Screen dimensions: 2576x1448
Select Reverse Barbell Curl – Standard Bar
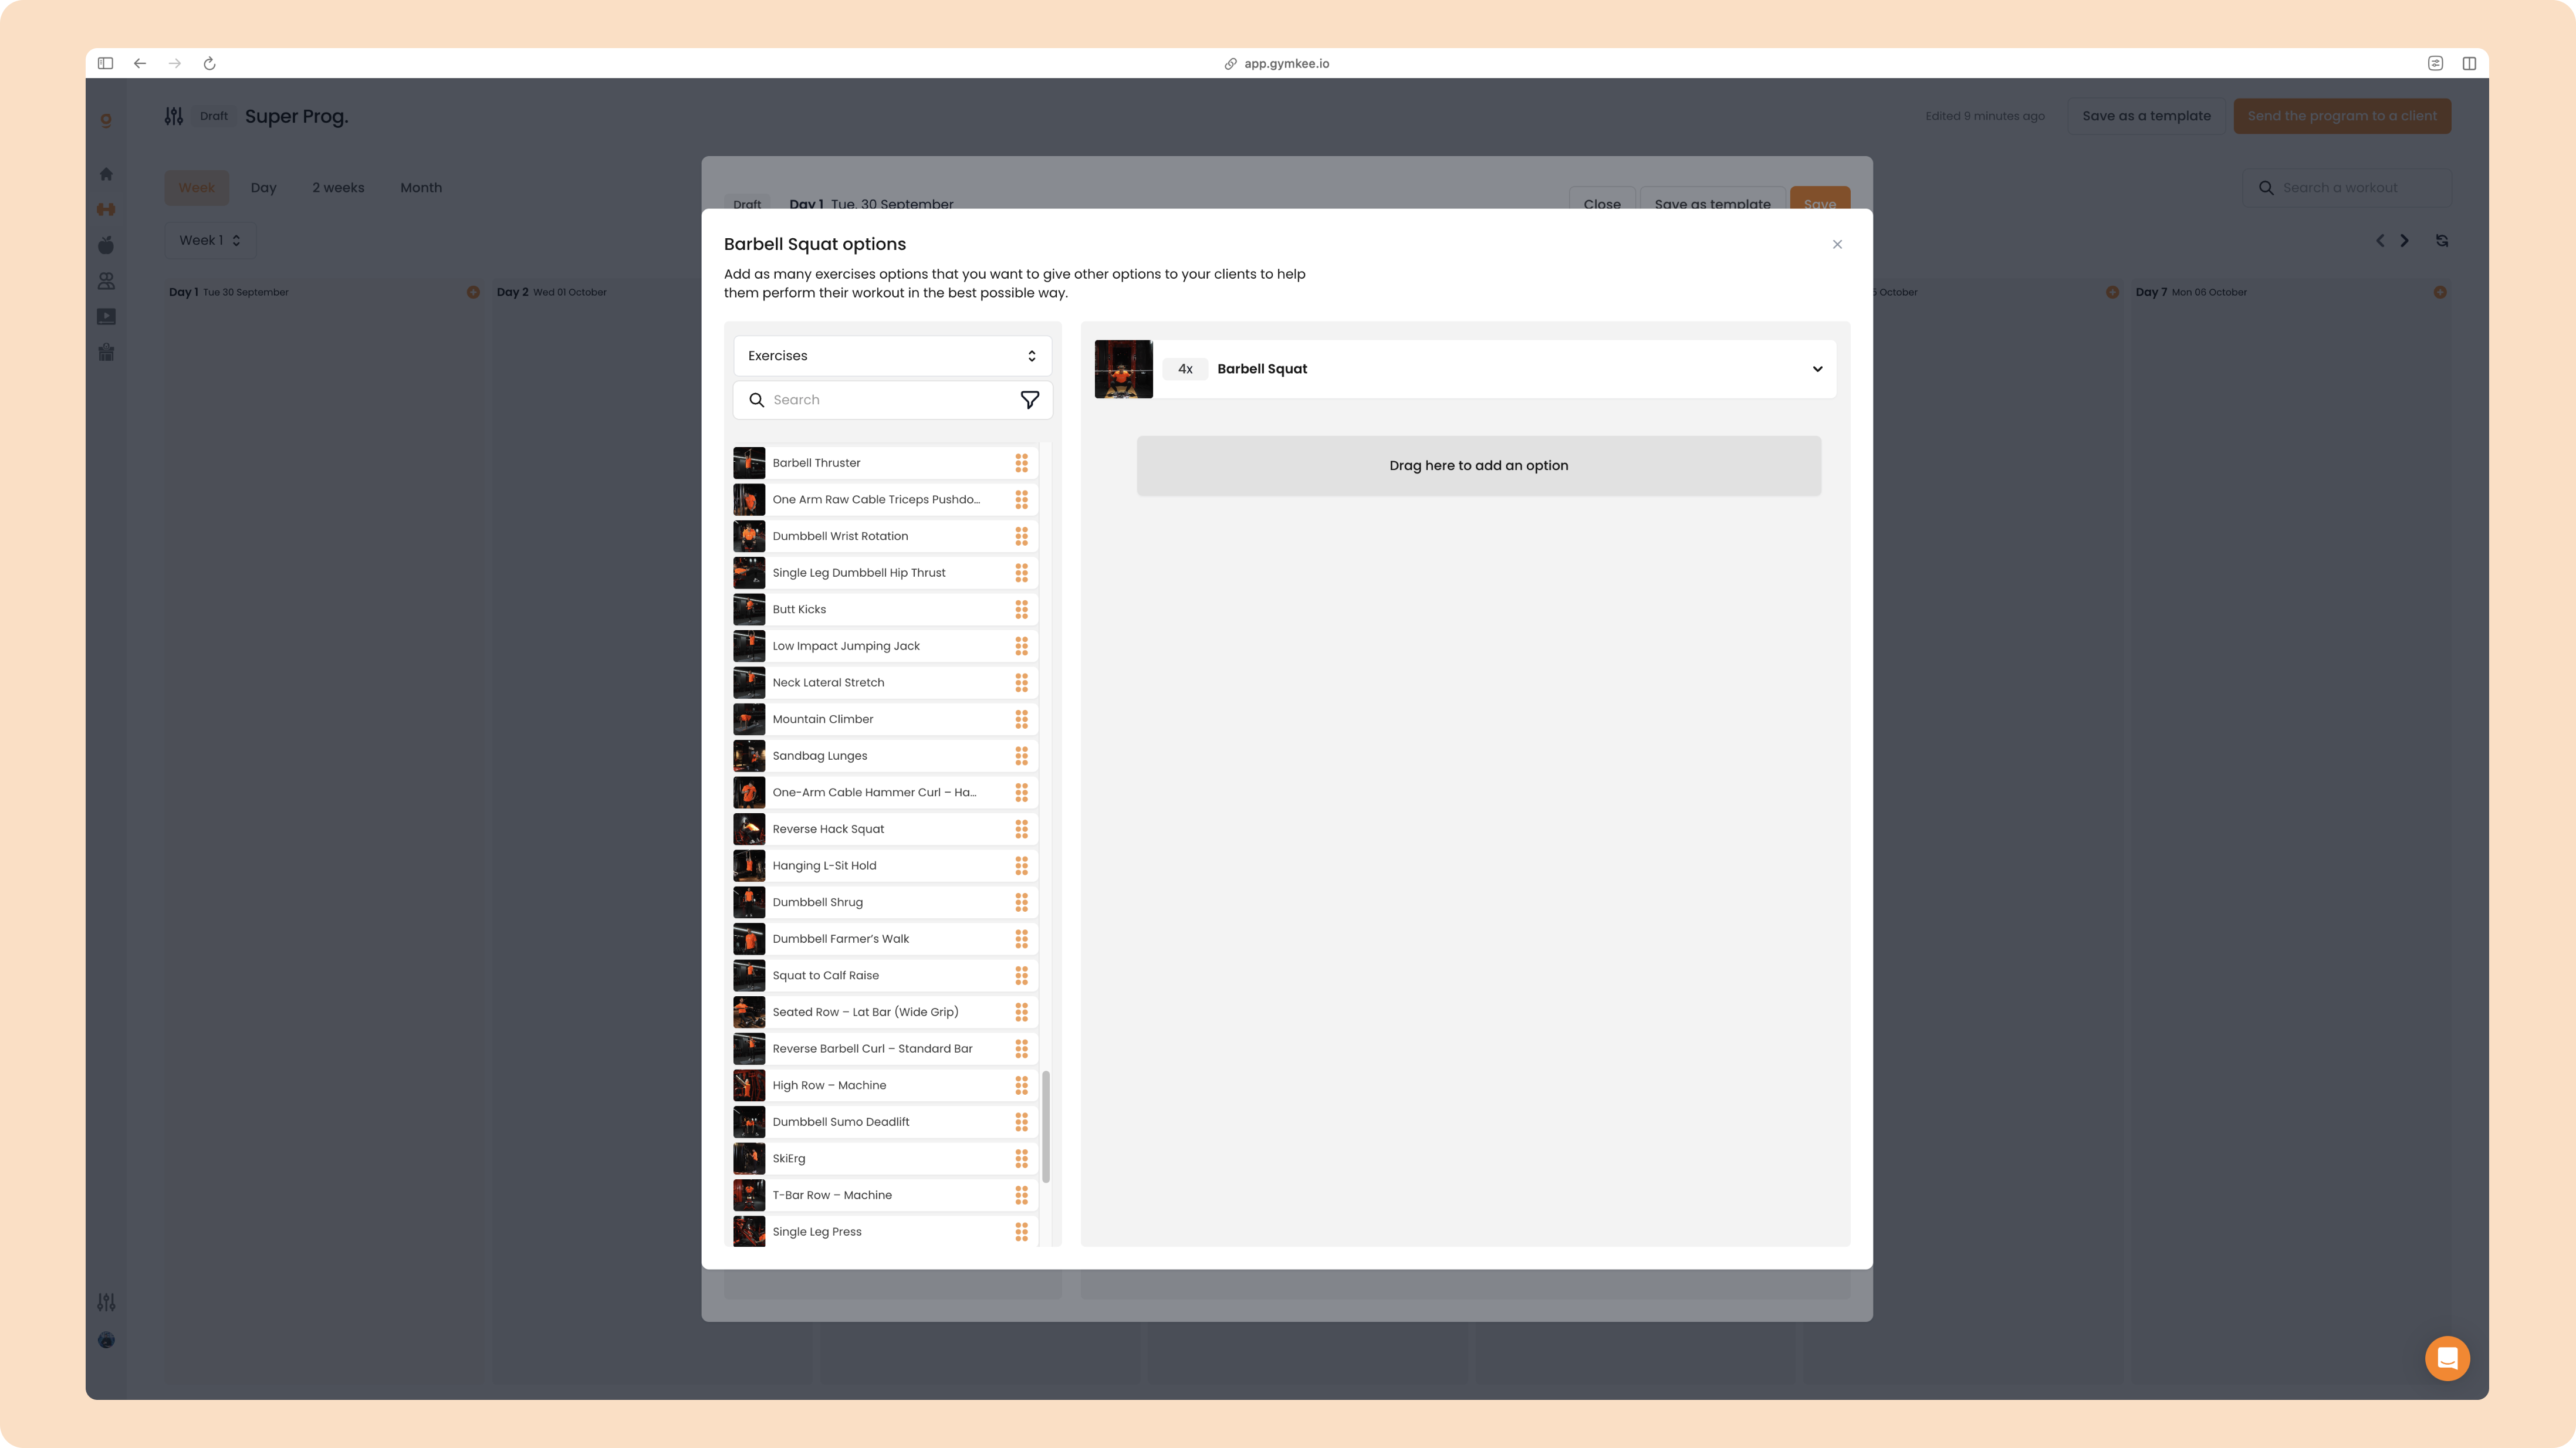coord(885,1049)
